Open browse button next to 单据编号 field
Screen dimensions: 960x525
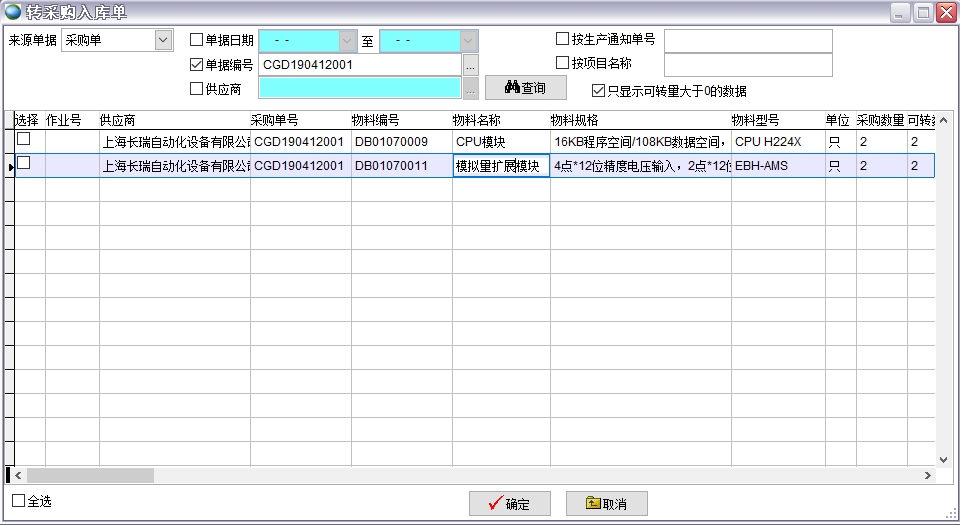coord(470,65)
